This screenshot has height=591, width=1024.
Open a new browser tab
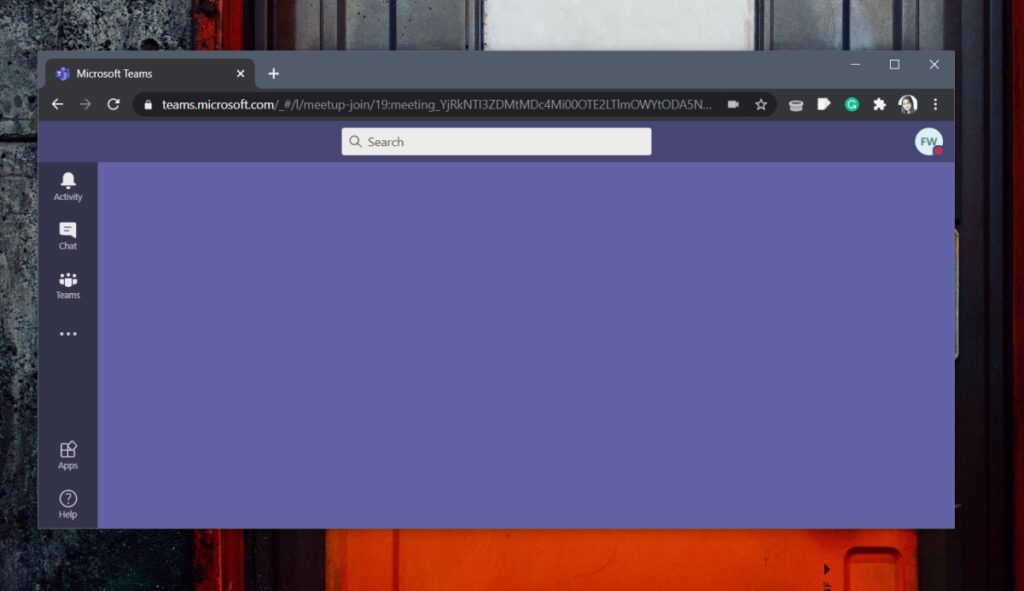point(274,73)
